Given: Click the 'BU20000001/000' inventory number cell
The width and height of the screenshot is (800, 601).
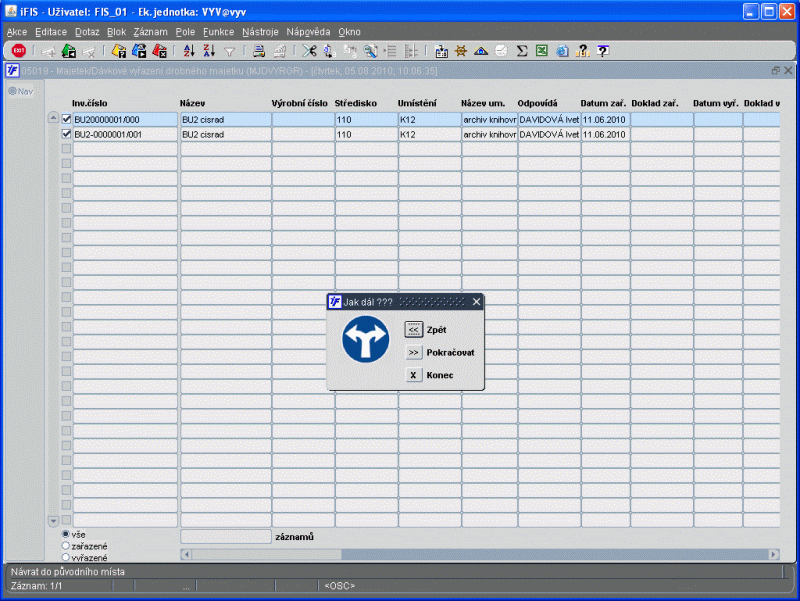Looking at the screenshot, I should click(x=125, y=119).
